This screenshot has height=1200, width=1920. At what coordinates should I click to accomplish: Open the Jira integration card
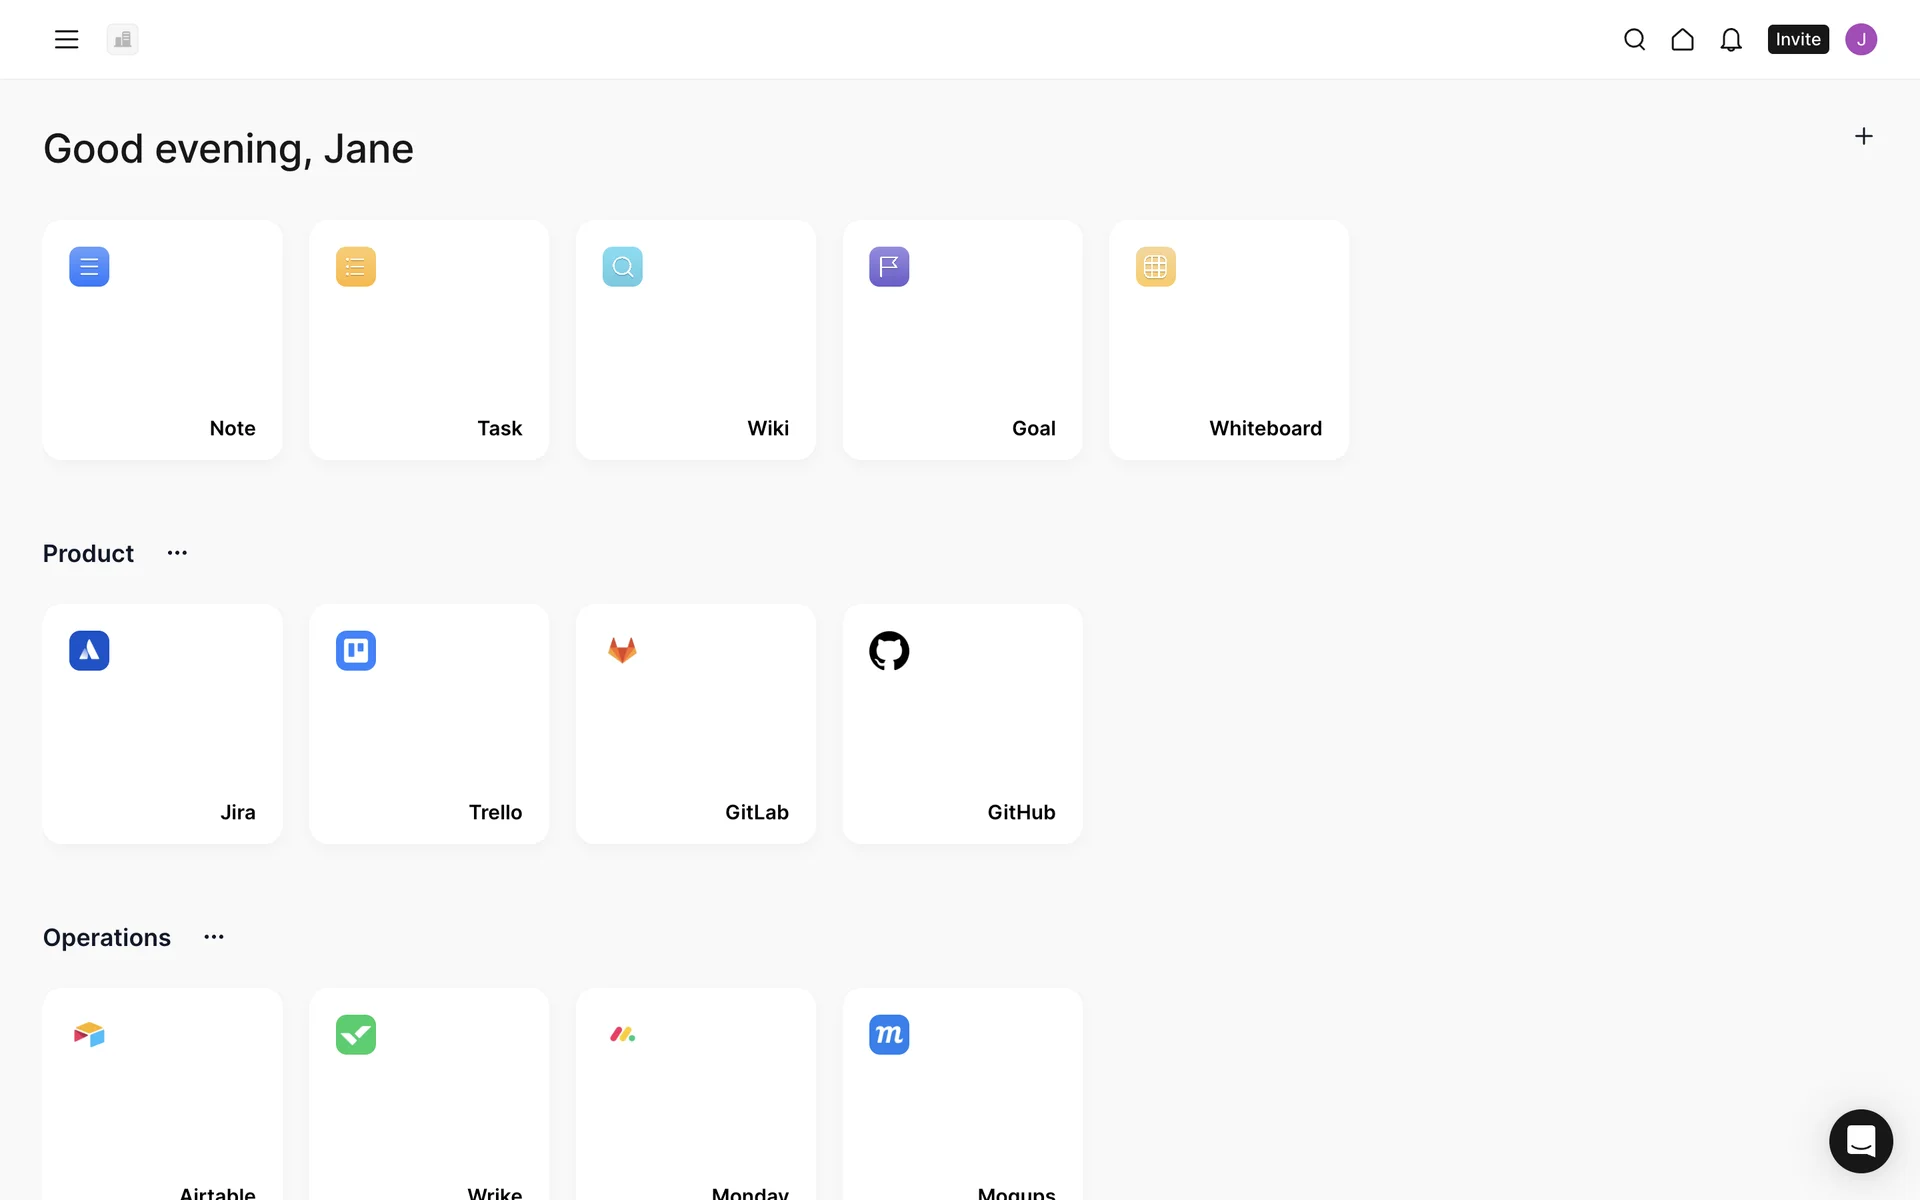pyautogui.click(x=162, y=724)
